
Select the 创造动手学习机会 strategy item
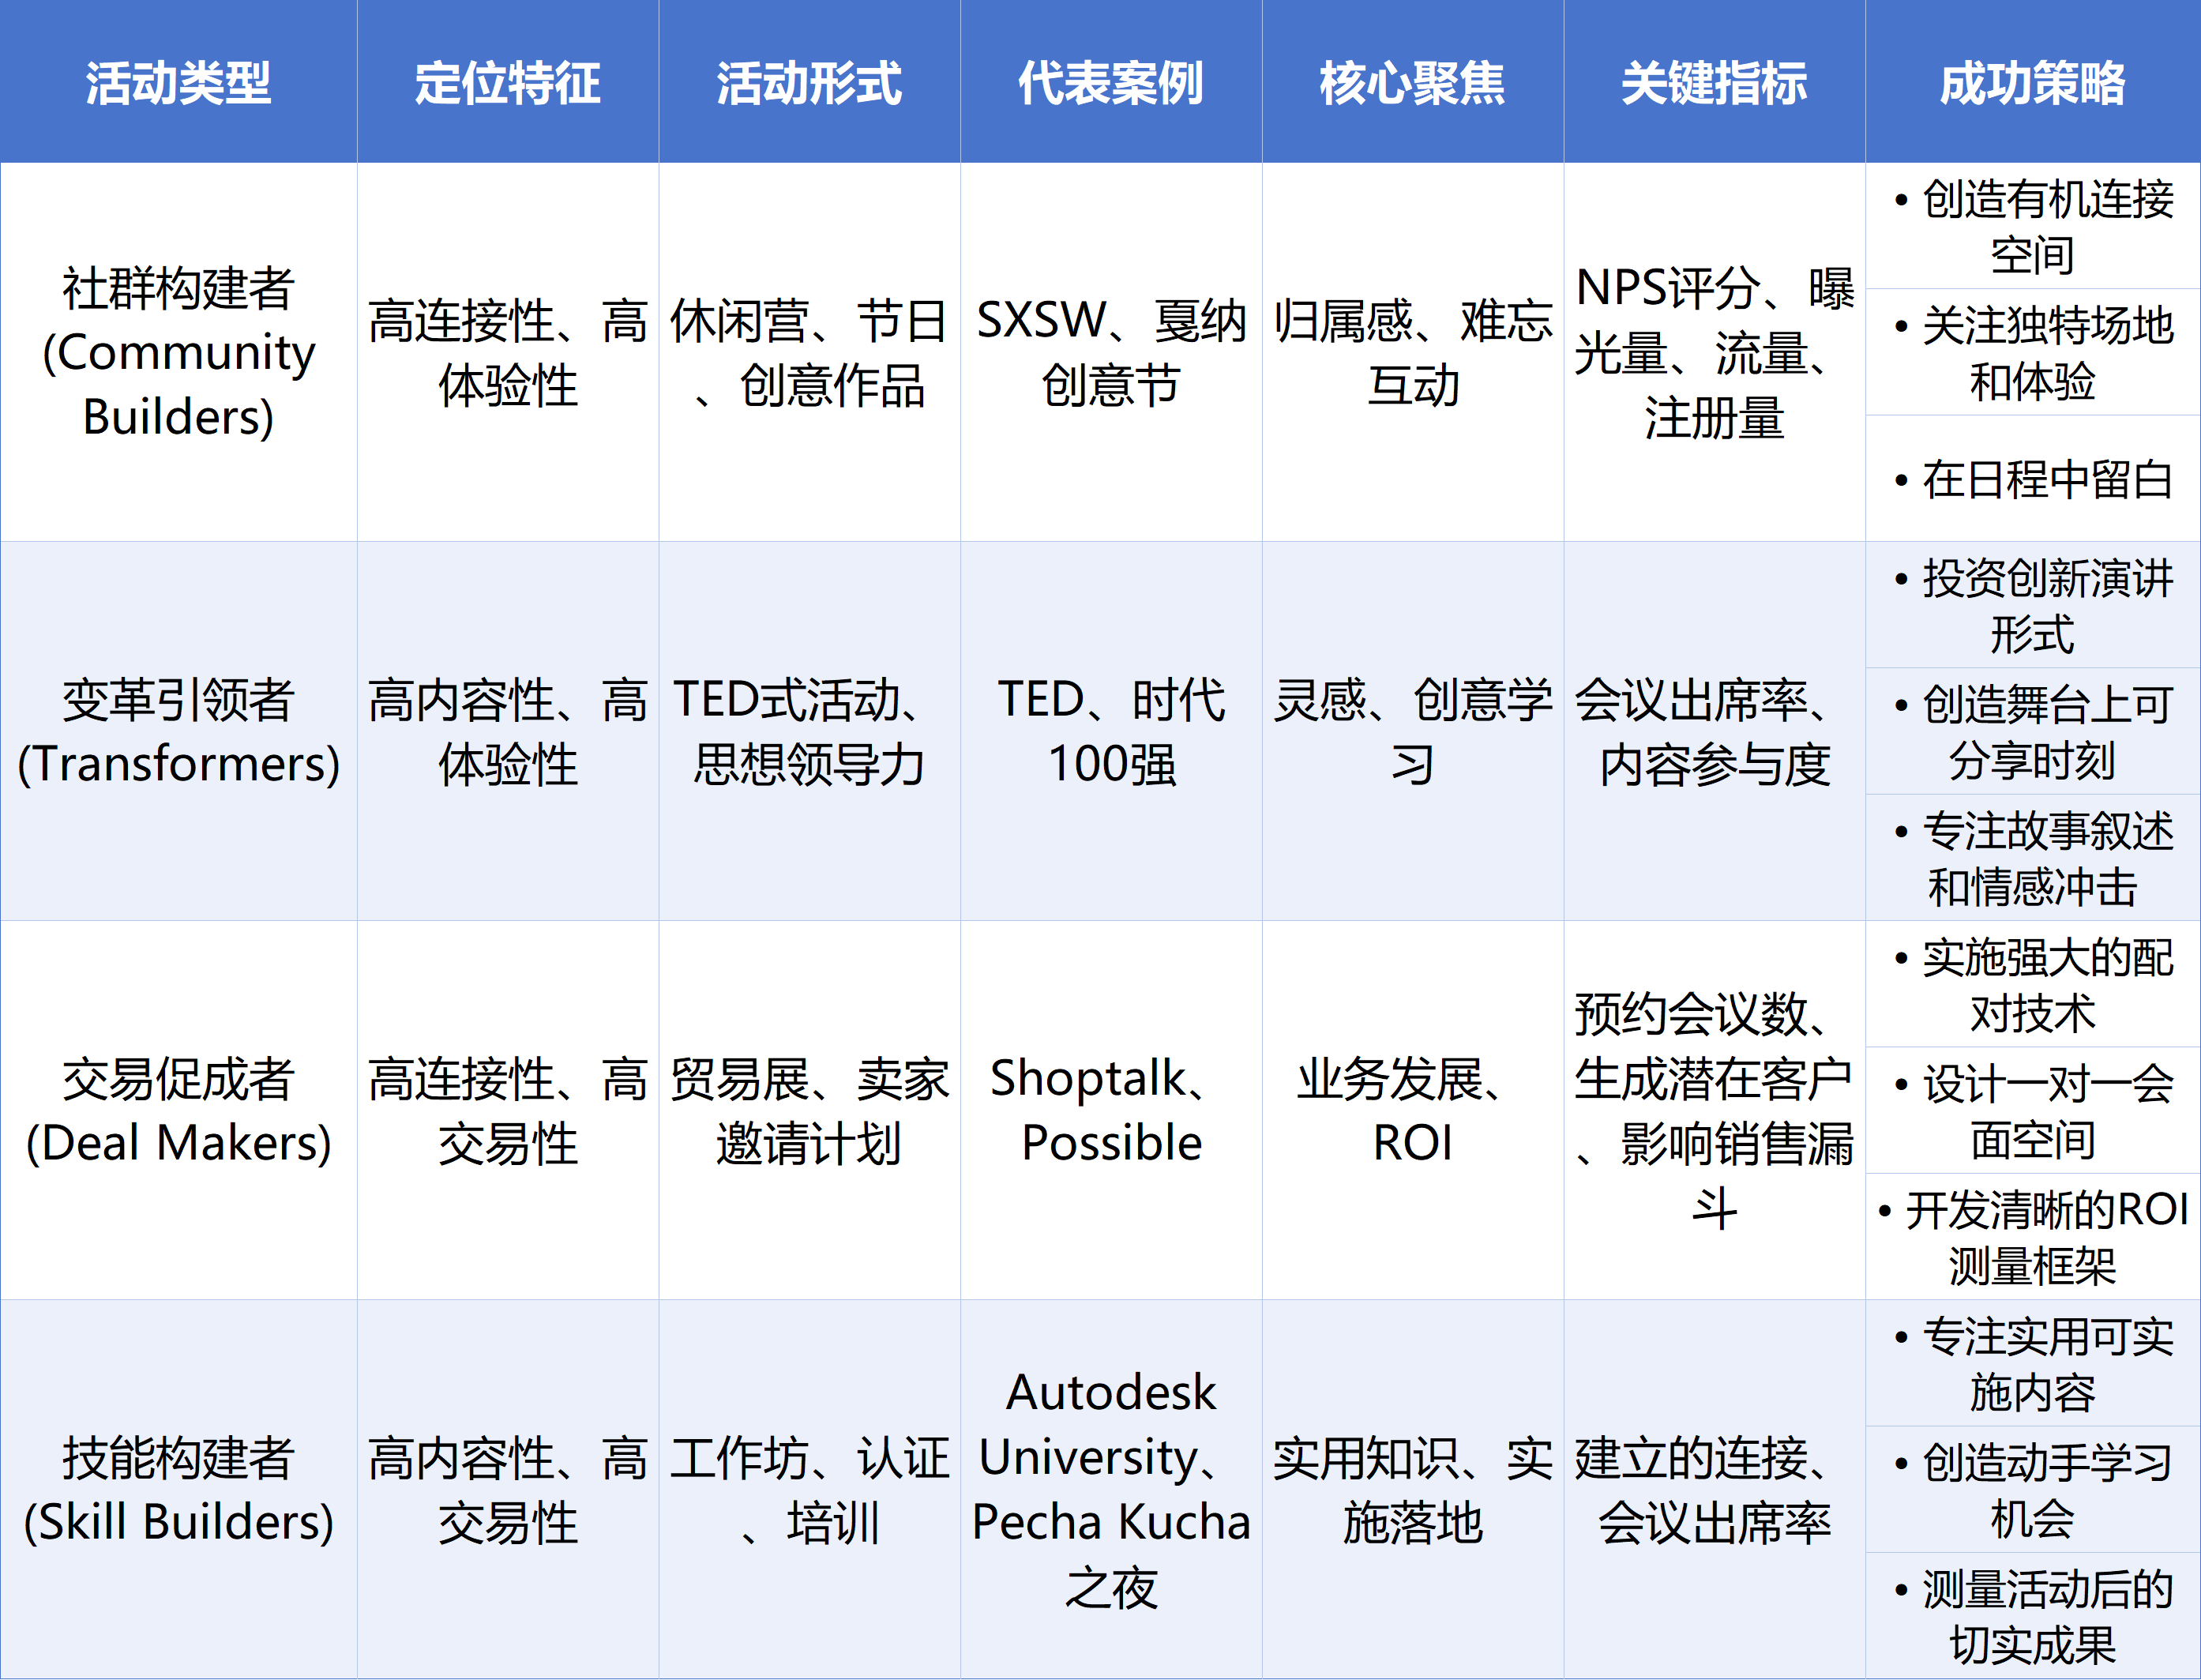coord(2032,1490)
